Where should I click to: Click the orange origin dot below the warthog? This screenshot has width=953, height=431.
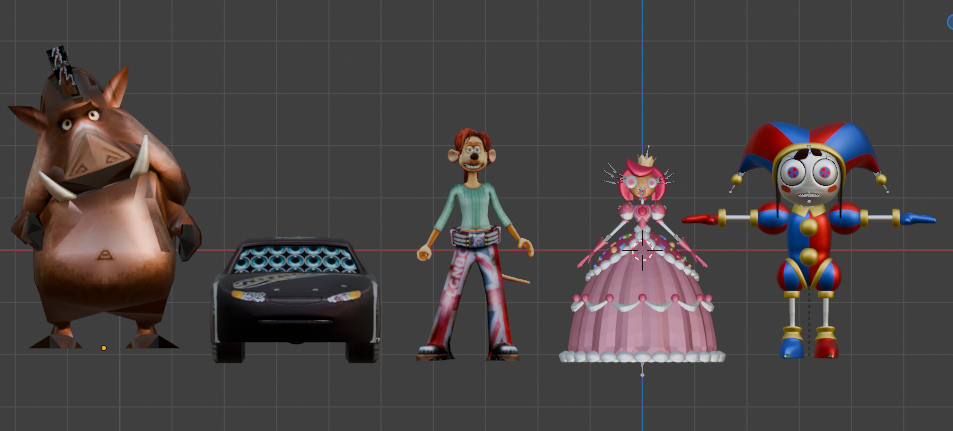pyautogui.click(x=104, y=348)
